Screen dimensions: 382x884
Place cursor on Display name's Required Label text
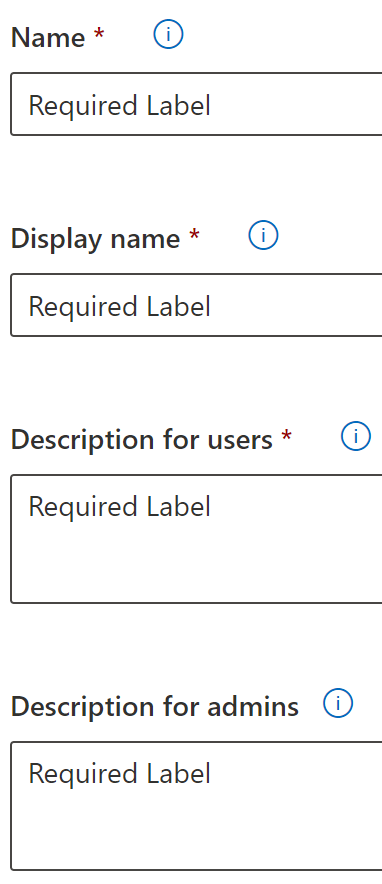(119, 306)
